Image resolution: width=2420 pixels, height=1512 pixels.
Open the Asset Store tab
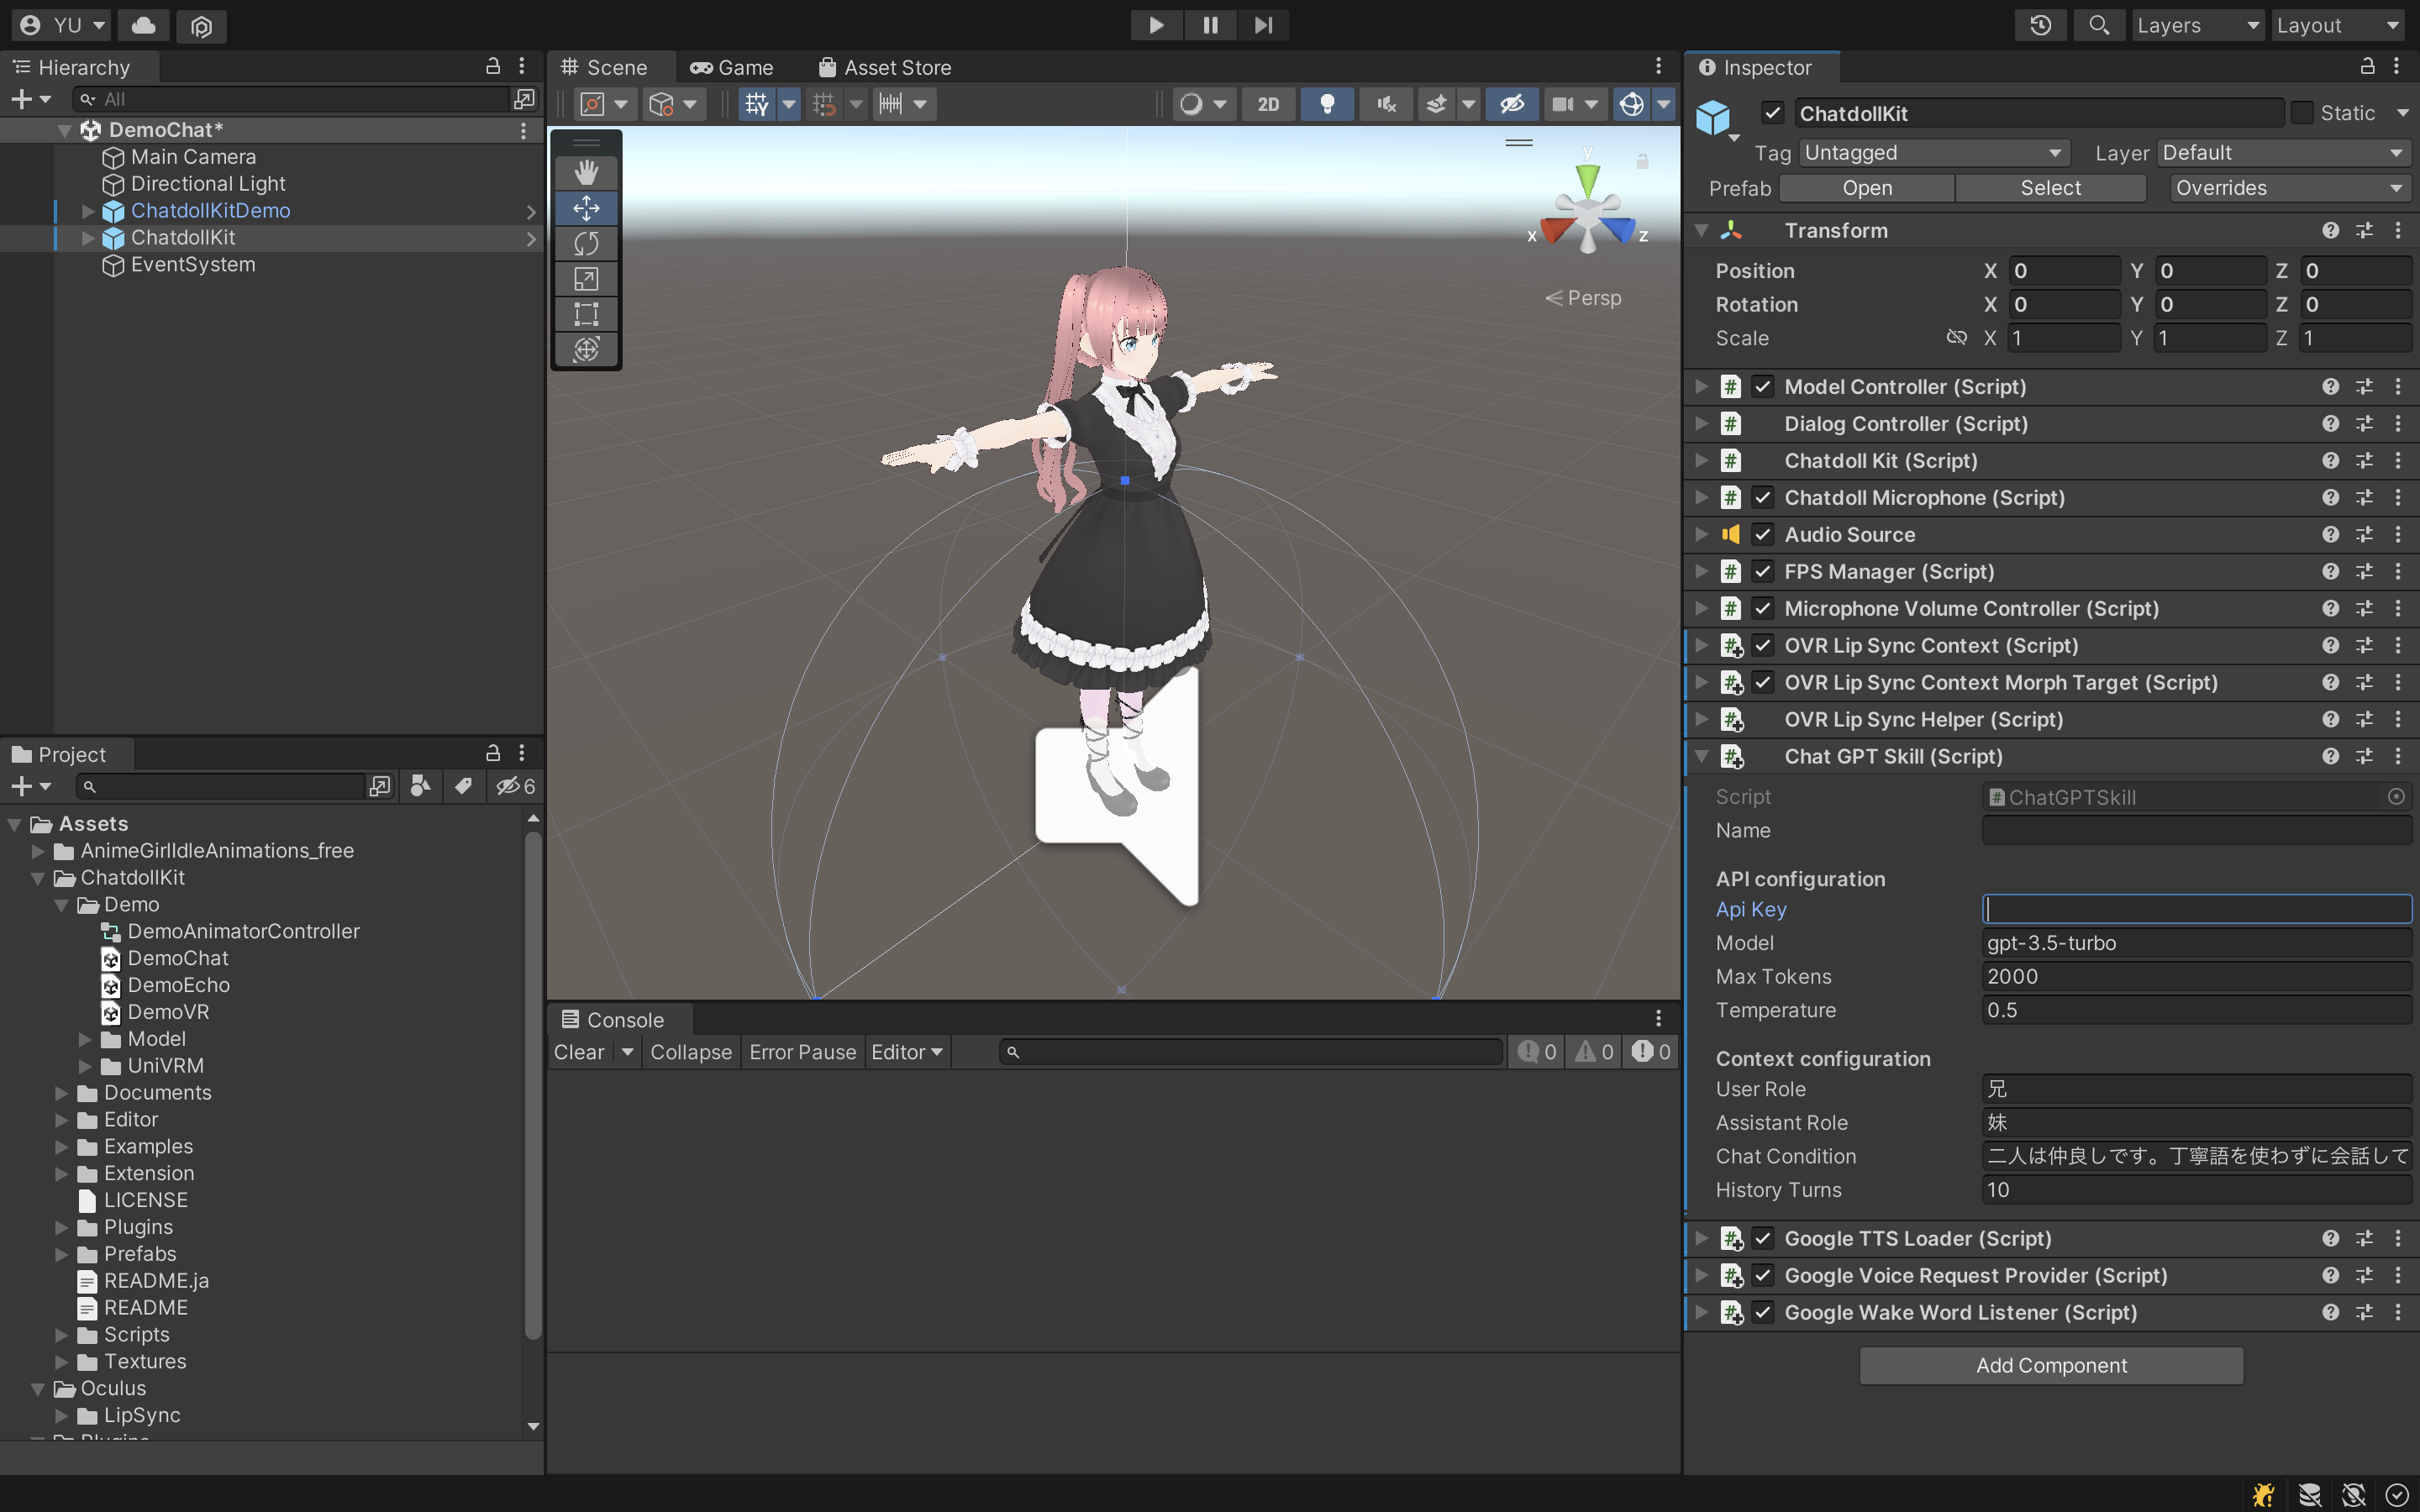click(884, 67)
